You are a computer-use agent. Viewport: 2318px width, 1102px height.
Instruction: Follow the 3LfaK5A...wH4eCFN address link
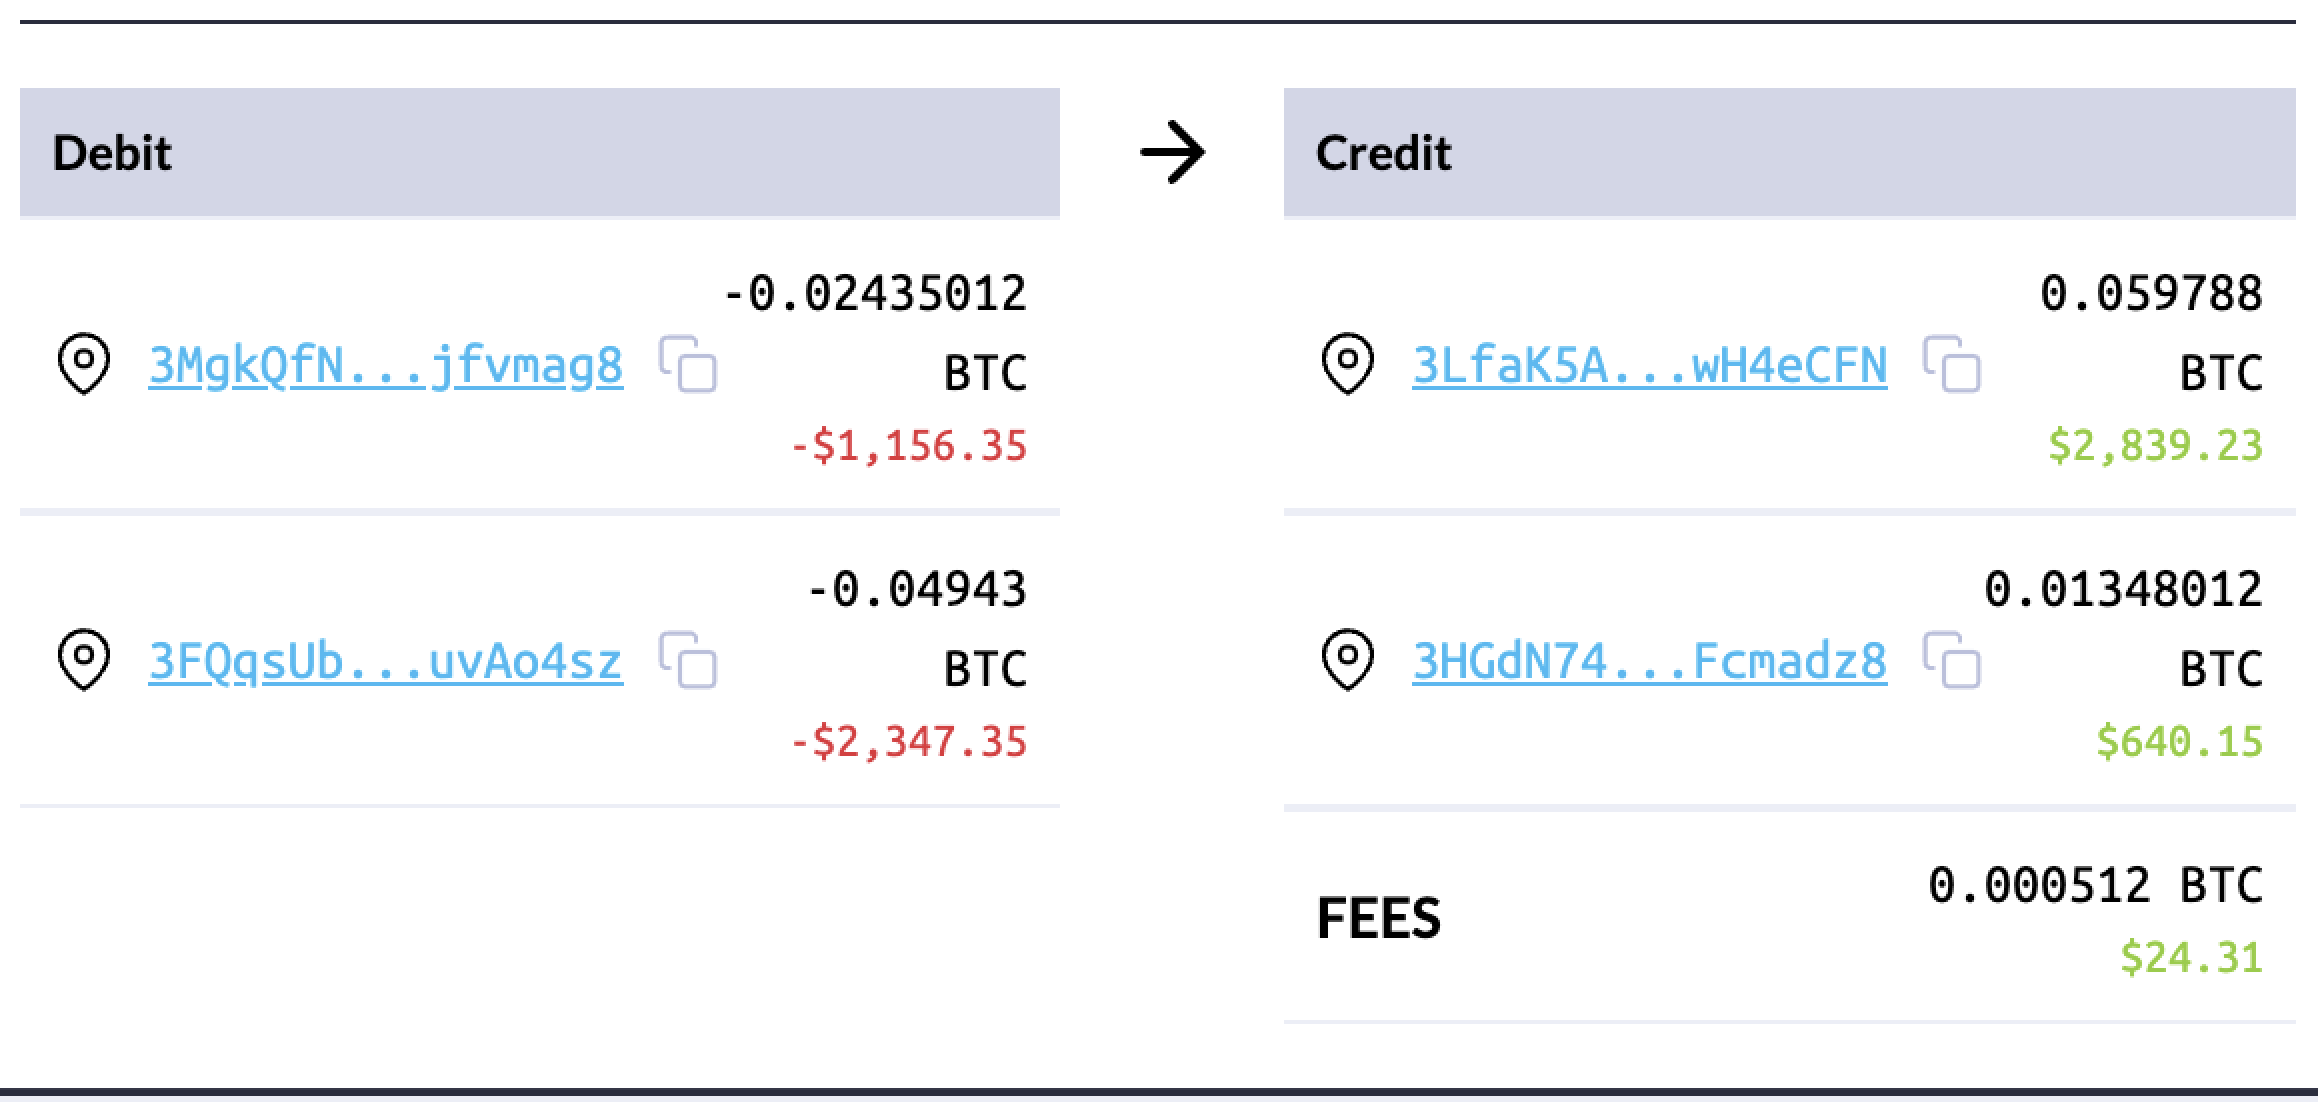pyautogui.click(x=1650, y=365)
